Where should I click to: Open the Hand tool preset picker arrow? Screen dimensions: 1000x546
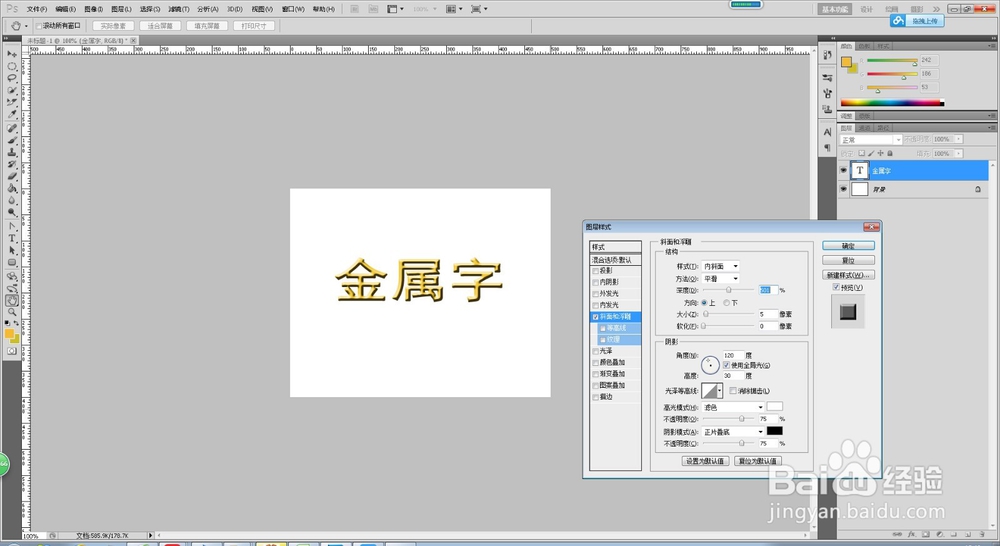(26, 26)
